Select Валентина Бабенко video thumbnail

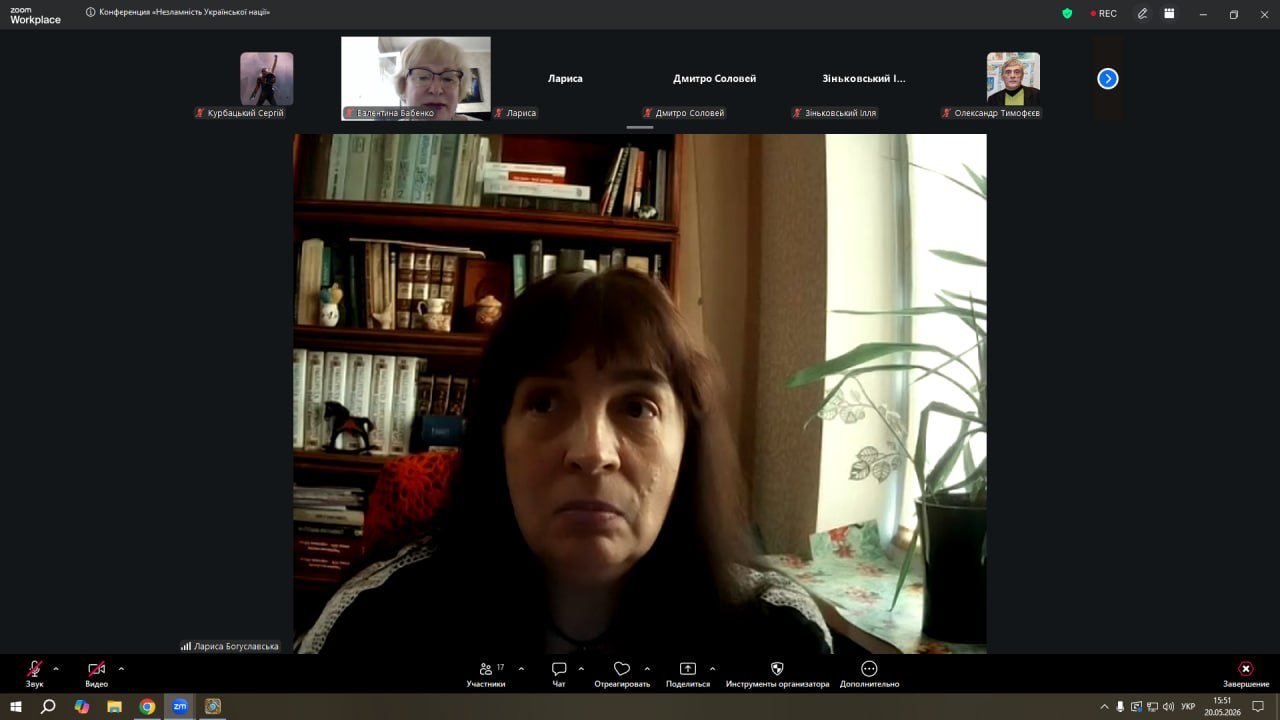[x=416, y=79]
